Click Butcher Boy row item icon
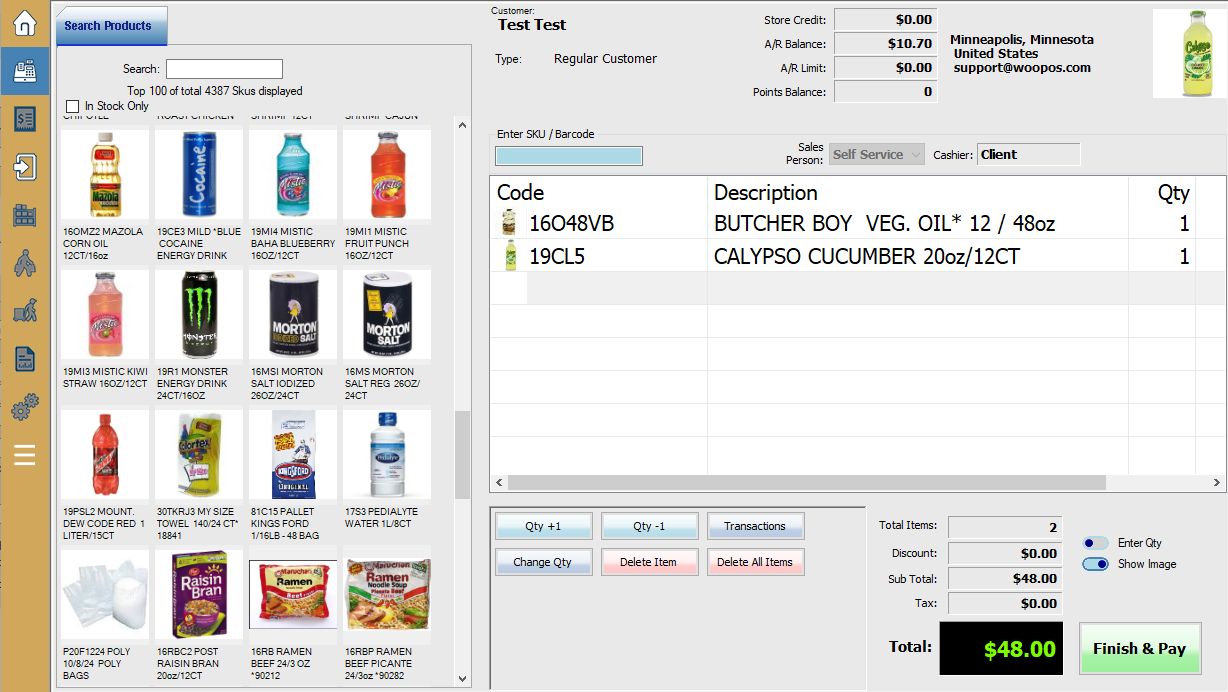Screen dimensions: 1228x692 [x=510, y=222]
